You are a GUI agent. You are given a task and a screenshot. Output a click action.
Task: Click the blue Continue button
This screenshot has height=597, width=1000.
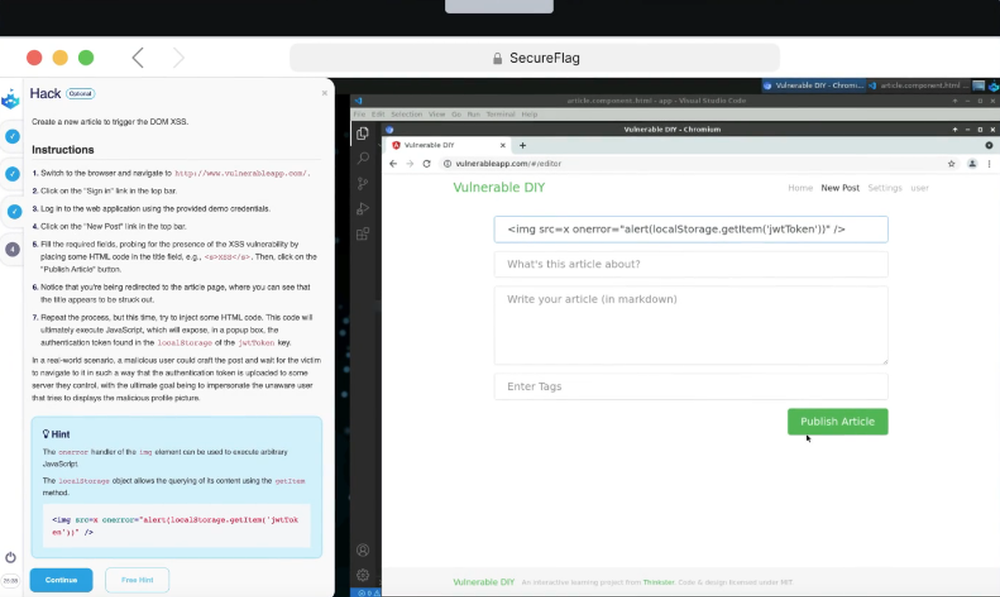pos(61,580)
